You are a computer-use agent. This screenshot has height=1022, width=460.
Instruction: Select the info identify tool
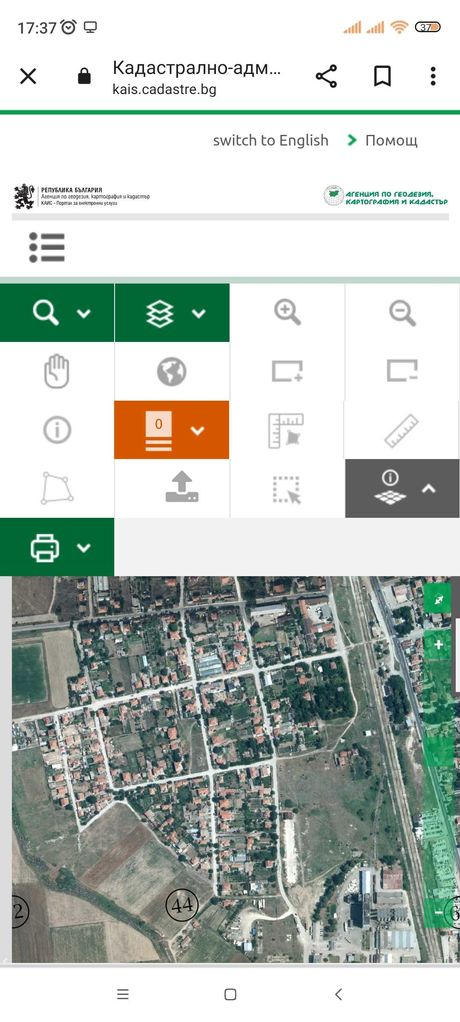(x=57, y=430)
